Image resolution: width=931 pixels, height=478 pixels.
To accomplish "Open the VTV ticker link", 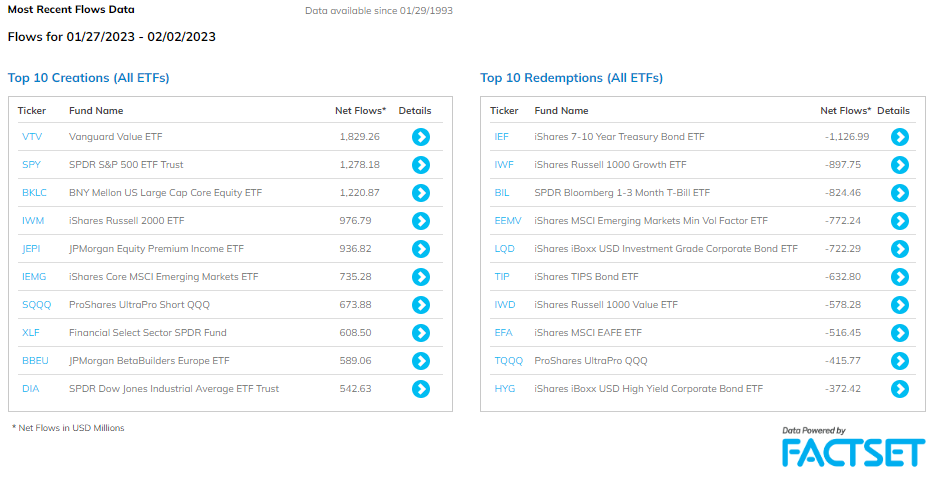I will tap(32, 137).
